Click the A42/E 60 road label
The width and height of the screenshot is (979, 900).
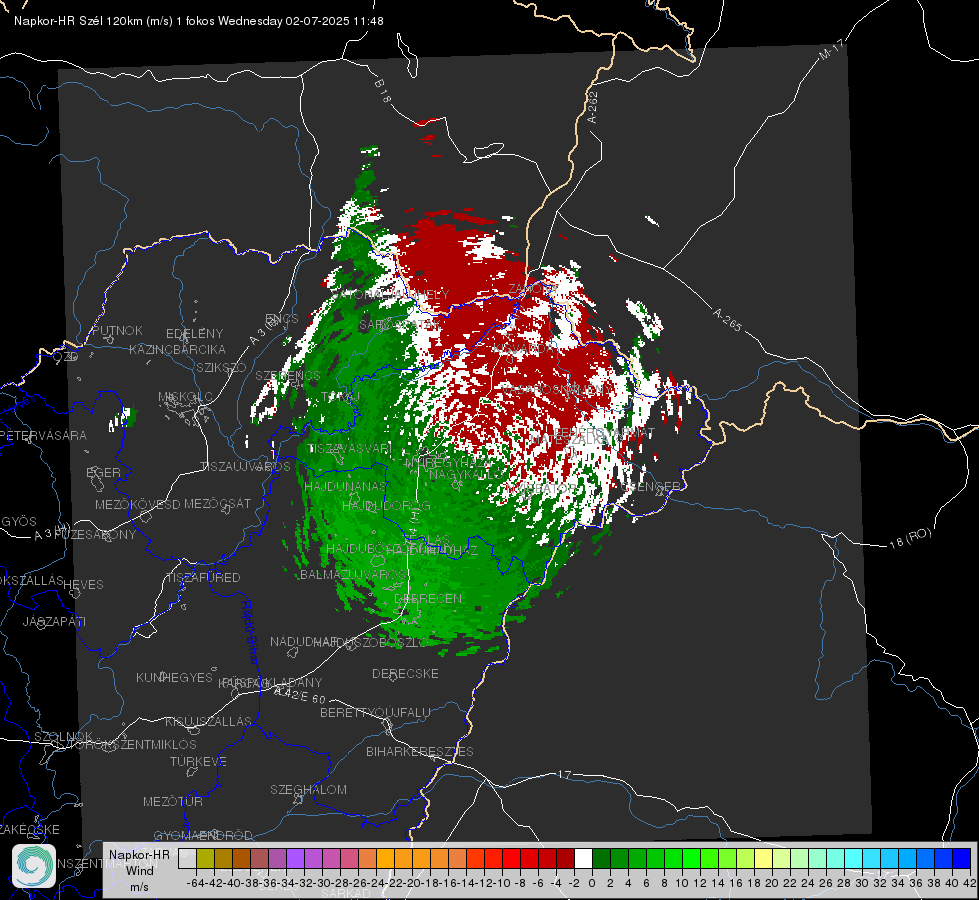pyautogui.click(x=300, y=695)
